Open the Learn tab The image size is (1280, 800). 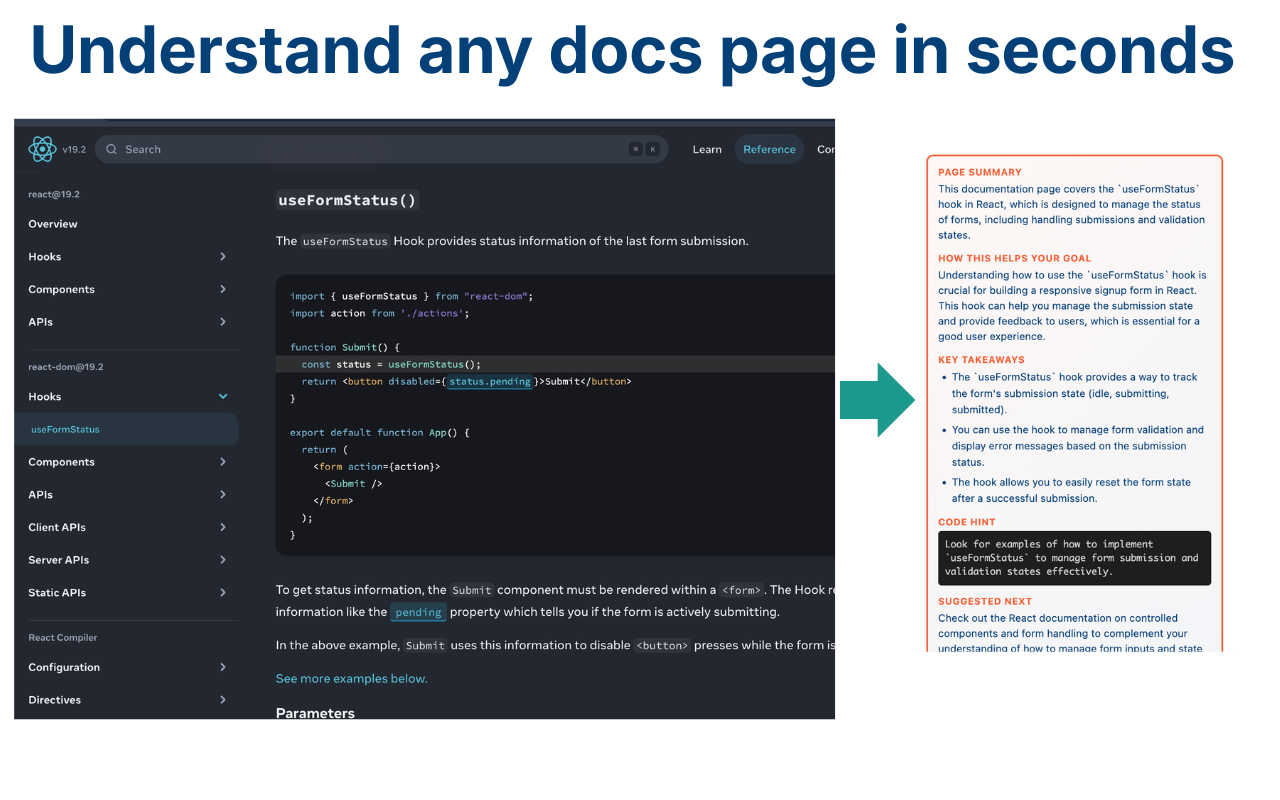tap(707, 149)
